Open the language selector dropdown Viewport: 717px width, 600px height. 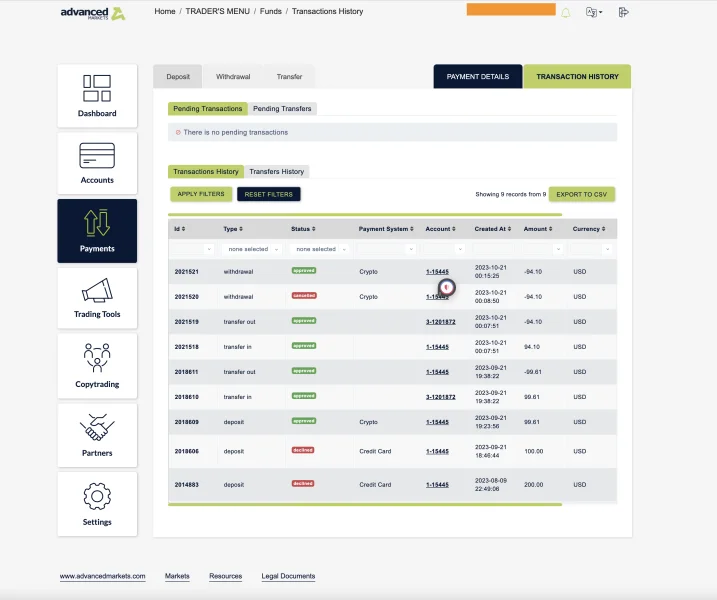(x=594, y=12)
